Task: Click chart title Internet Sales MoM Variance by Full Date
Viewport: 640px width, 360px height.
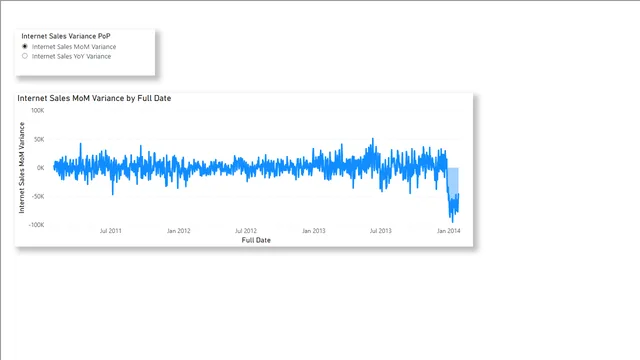Action: [94, 98]
